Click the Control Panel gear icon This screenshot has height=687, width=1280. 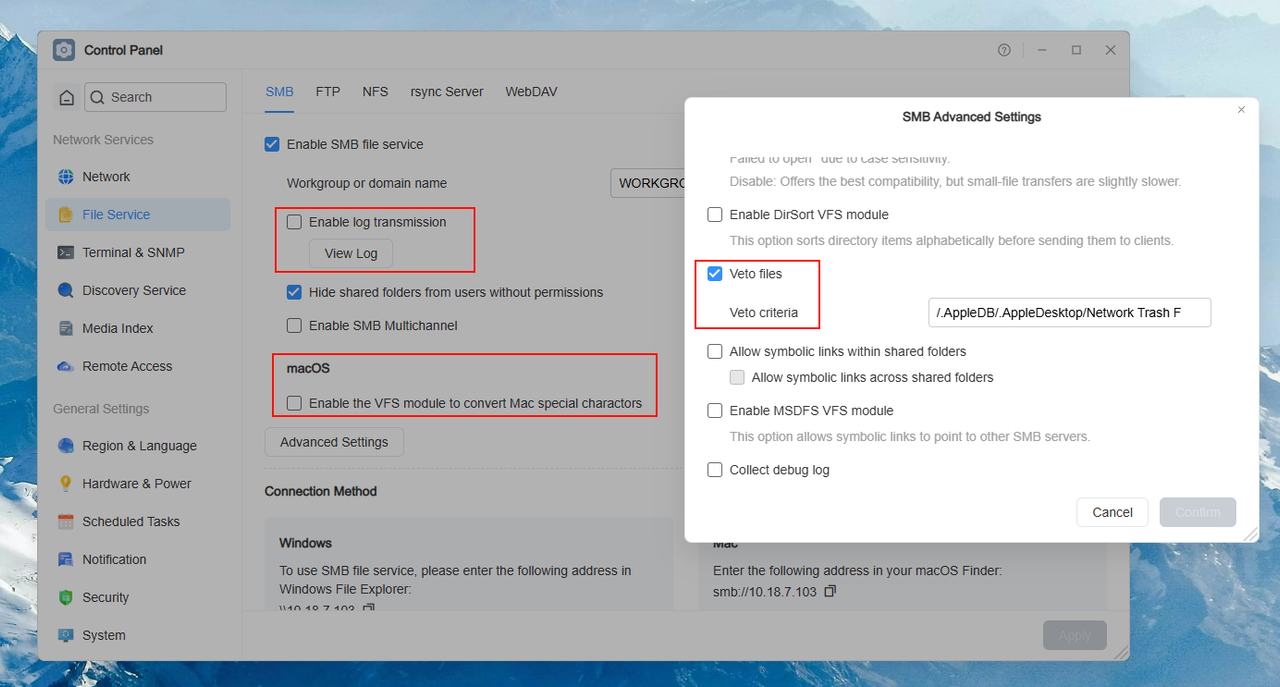point(64,50)
